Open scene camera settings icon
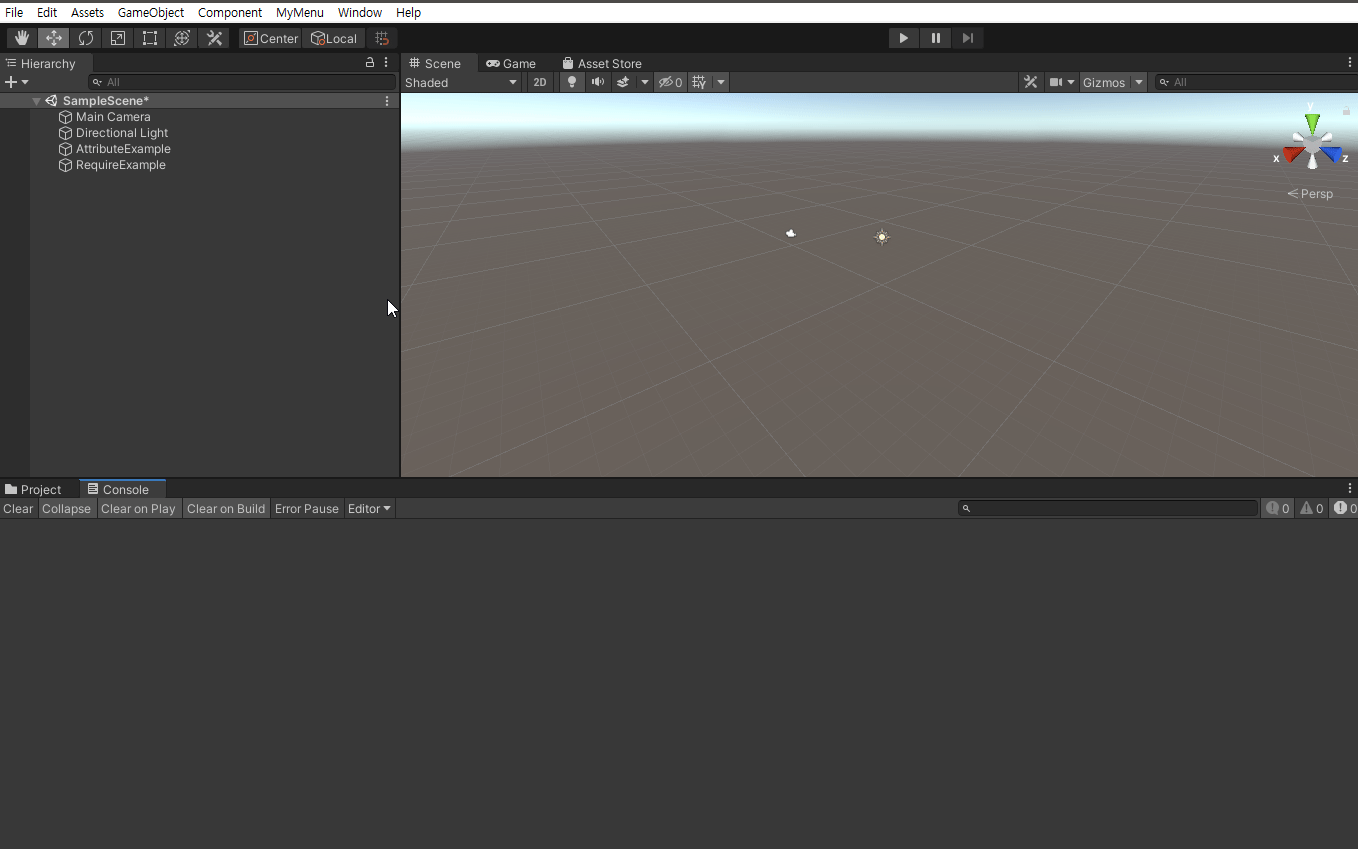The image size is (1358, 849). pyautogui.click(x=1056, y=82)
